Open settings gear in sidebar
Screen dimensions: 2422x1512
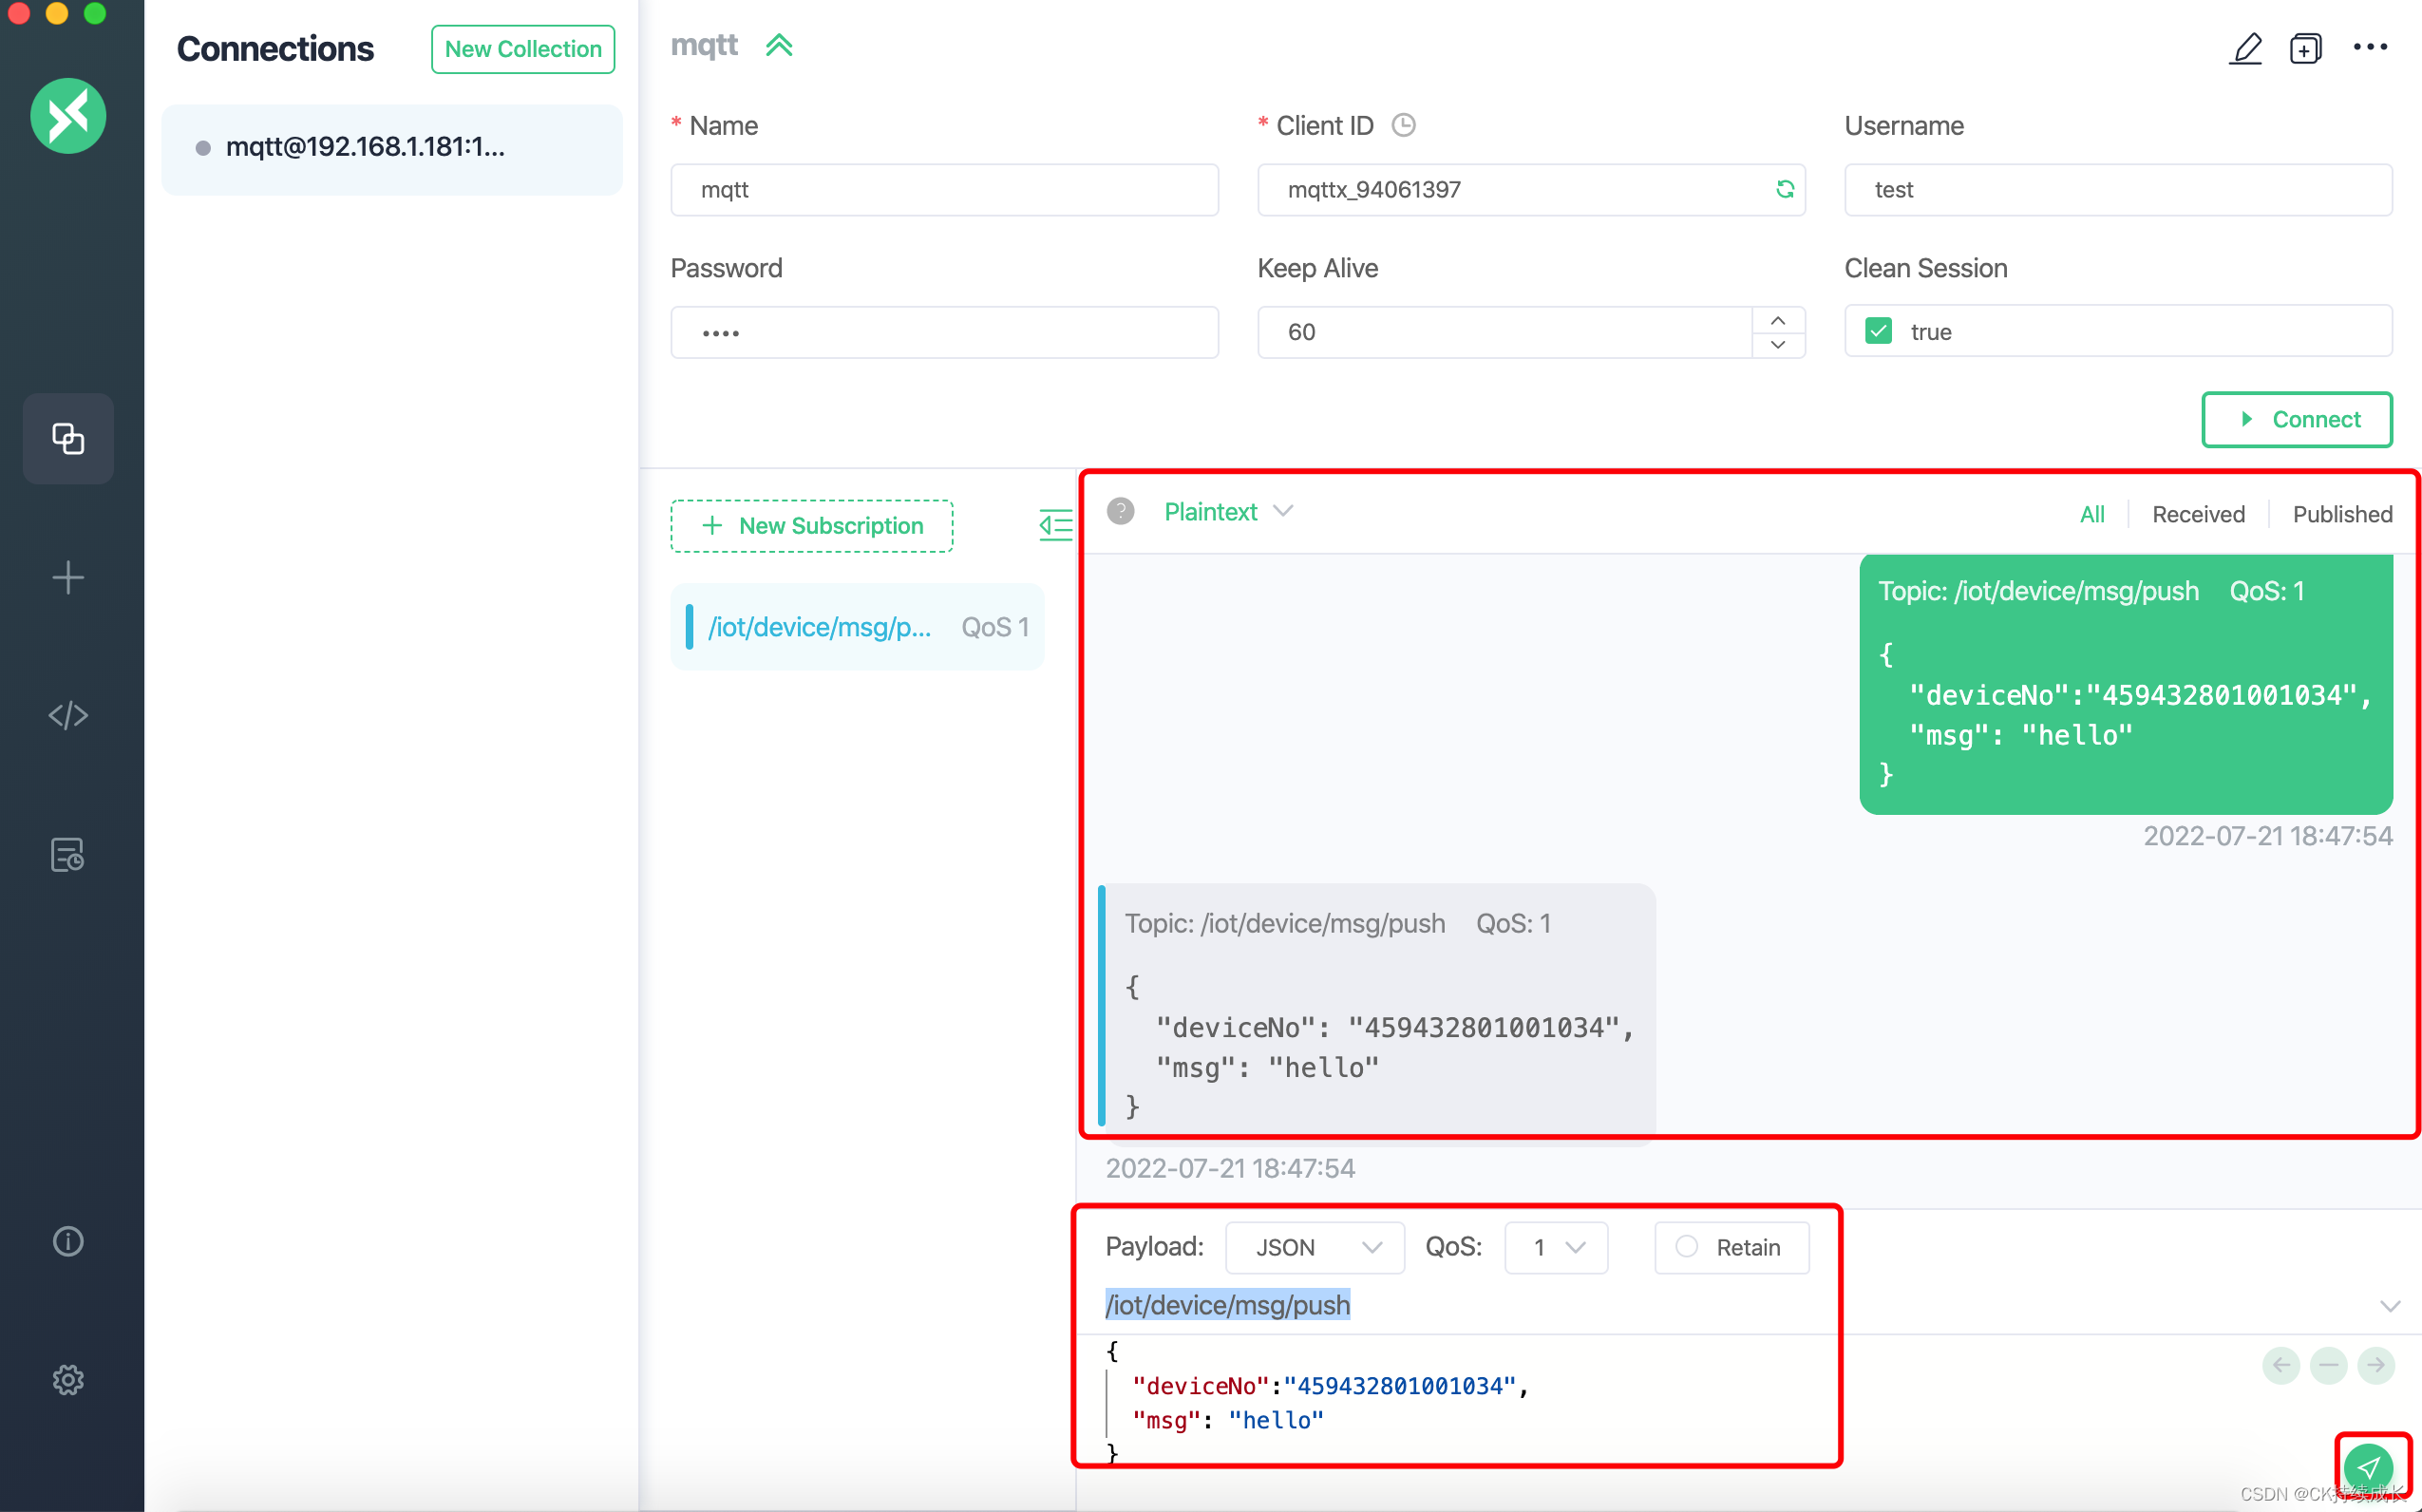[68, 1380]
